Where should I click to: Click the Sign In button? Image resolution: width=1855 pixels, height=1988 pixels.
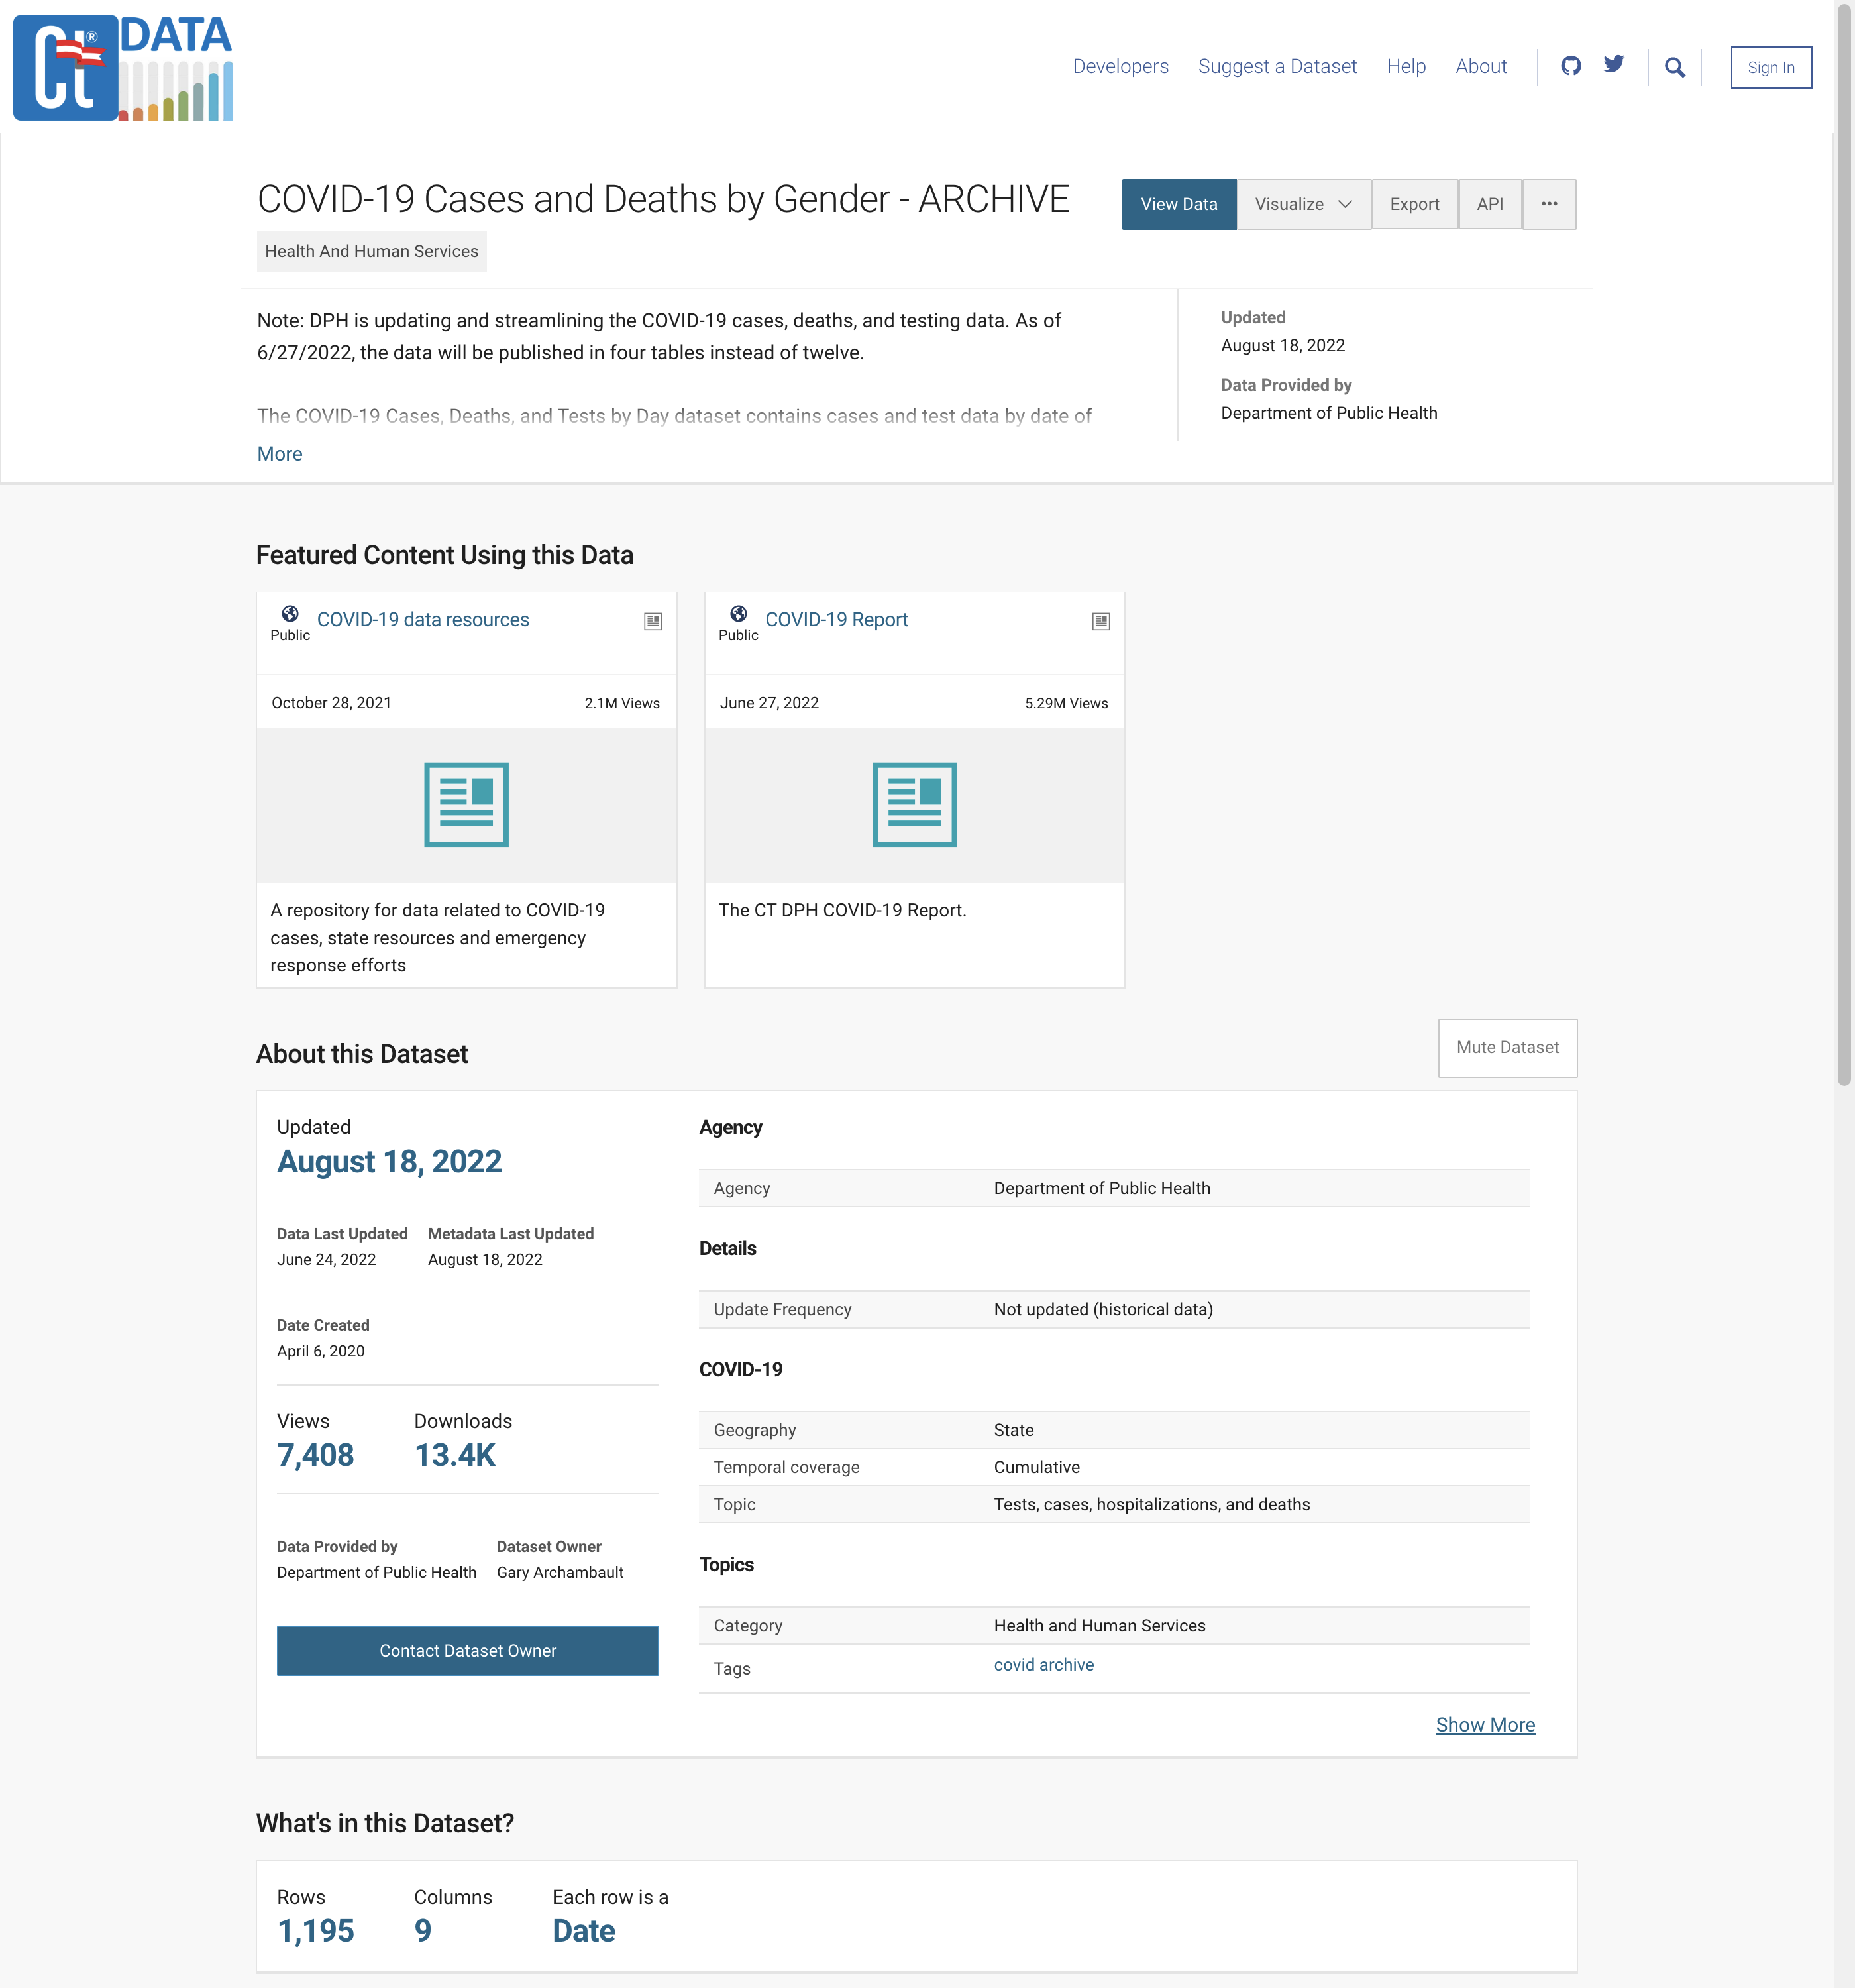[1770, 68]
